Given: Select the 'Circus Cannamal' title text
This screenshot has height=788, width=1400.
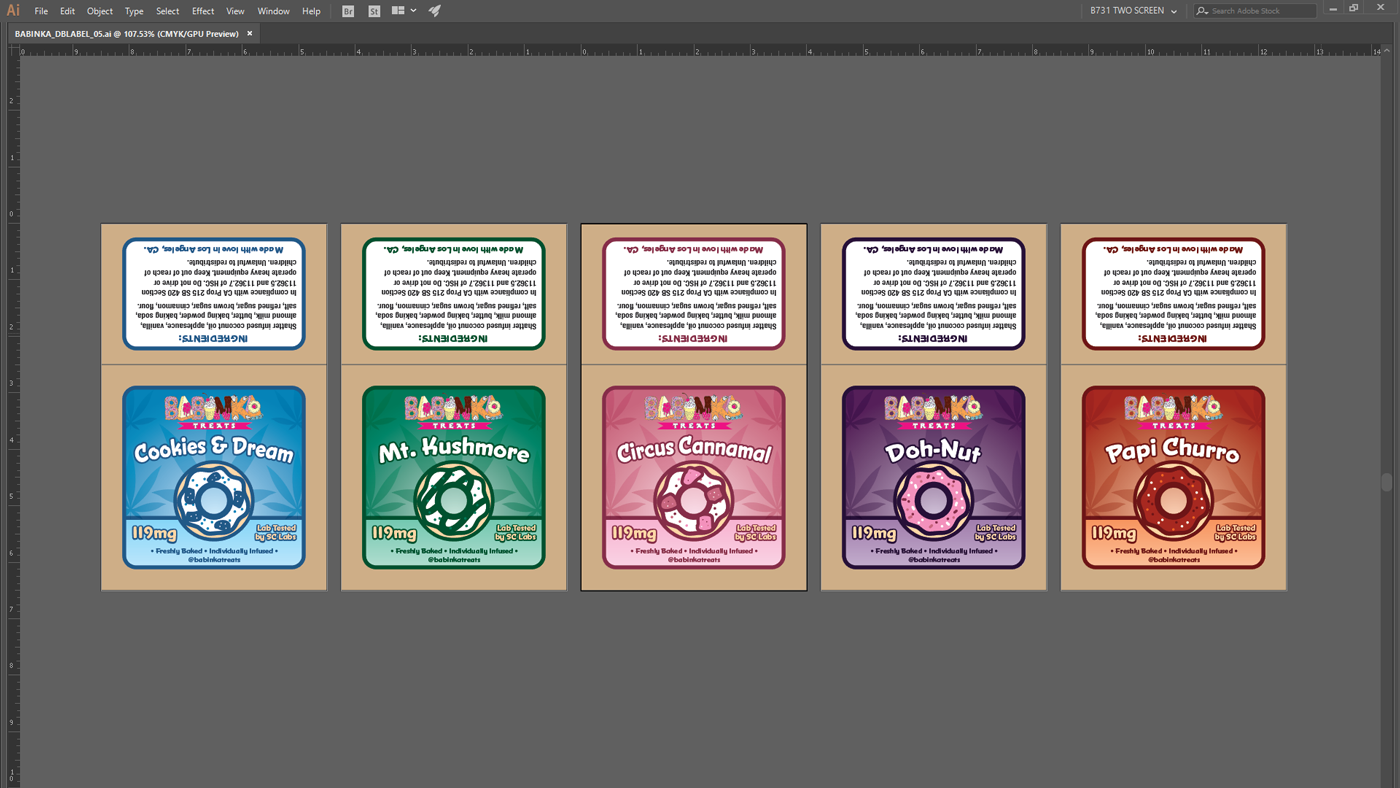Looking at the screenshot, I should pos(694,451).
